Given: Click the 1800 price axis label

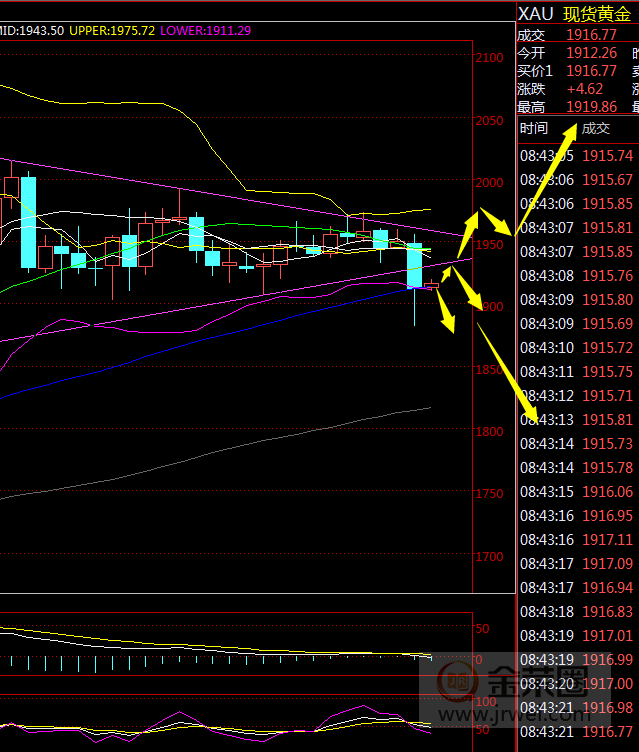Looking at the screenshot, I should (x=490, y=432).
